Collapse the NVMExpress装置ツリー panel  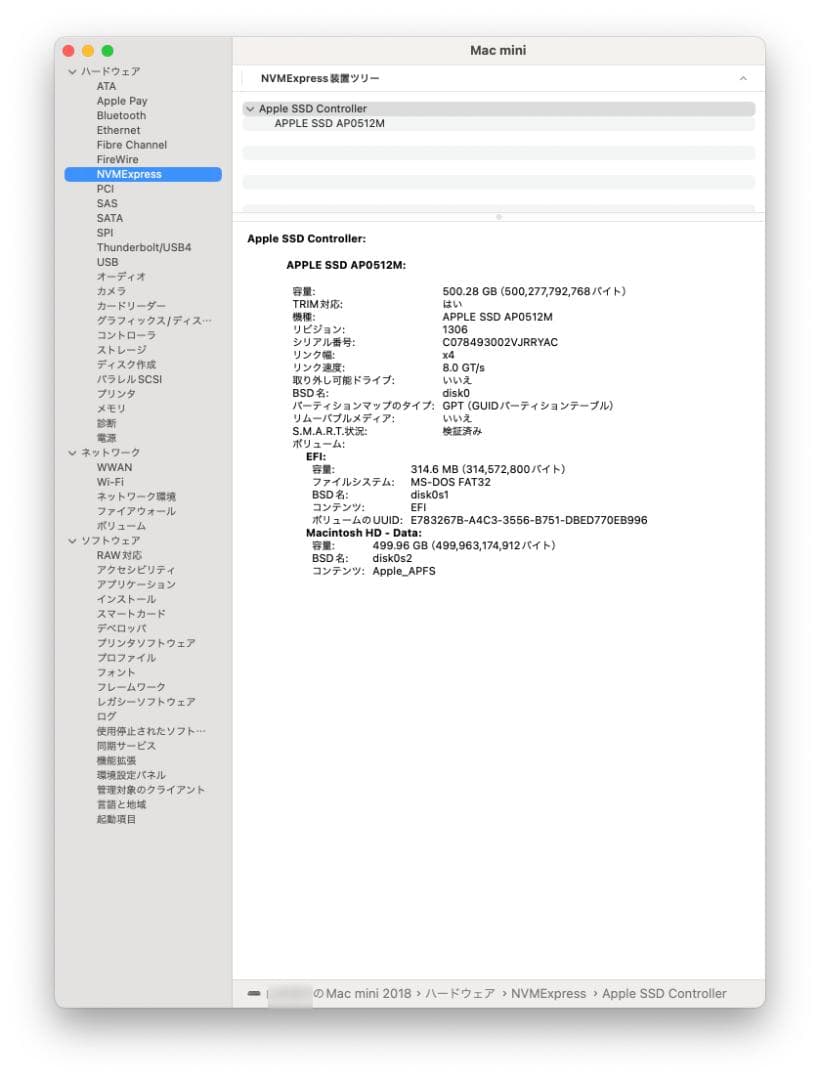742,77
